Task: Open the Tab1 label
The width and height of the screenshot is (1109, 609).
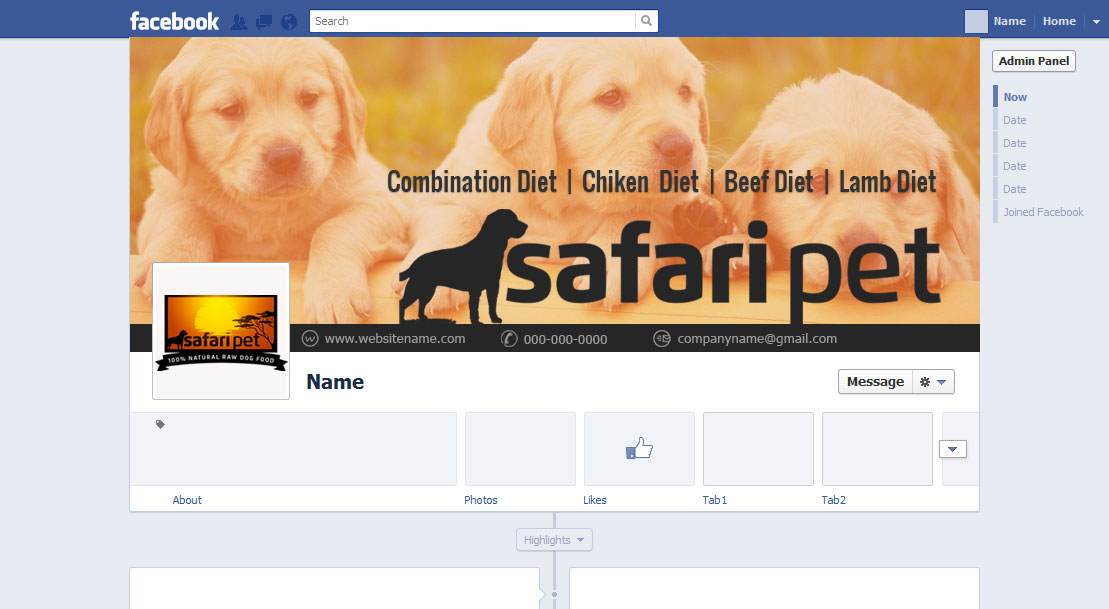Action: coord(714,500)
